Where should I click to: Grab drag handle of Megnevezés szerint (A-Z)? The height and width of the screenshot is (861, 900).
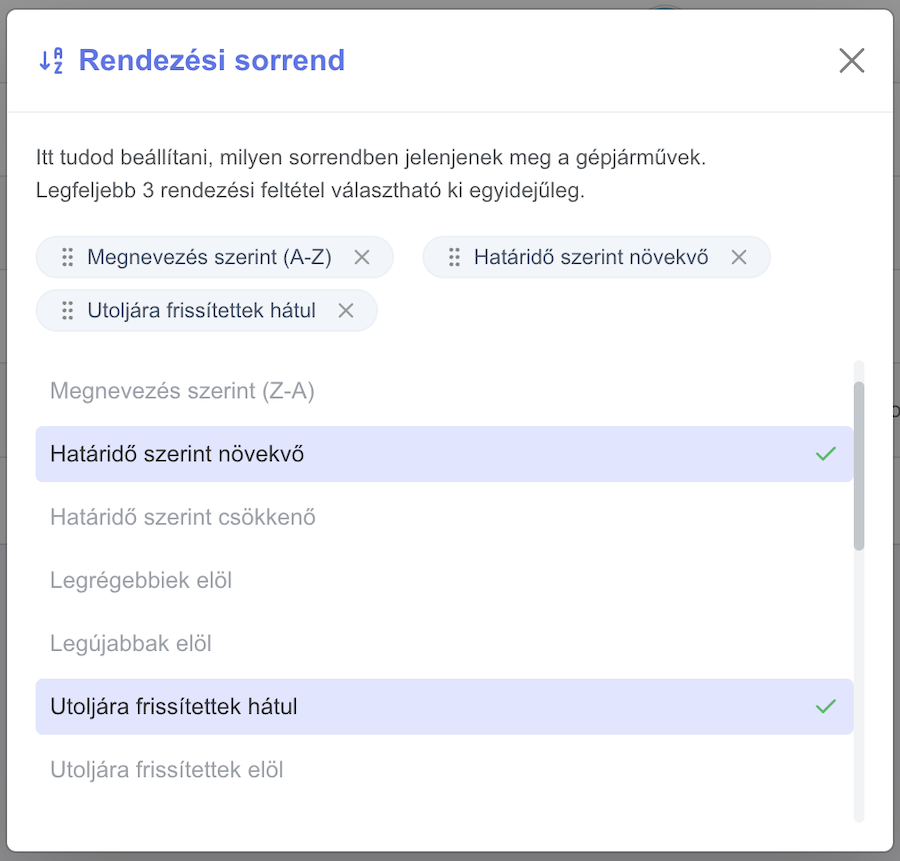click(x=68, y=257)
